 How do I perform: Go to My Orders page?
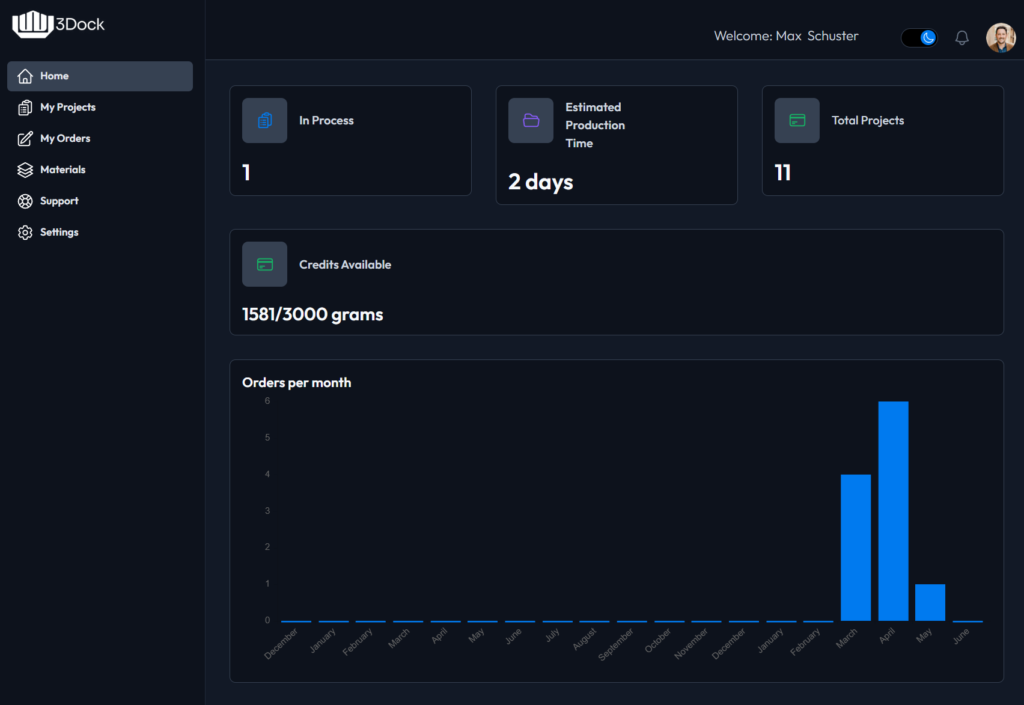[65, 138]
